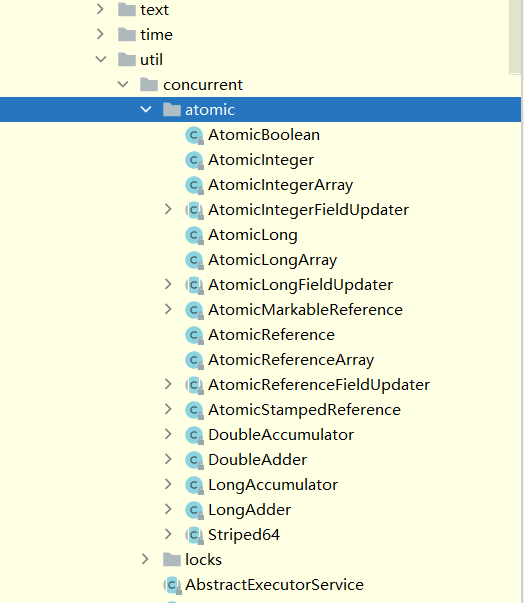
Task: Click the AtomicMarkableReference class icon
Action: (194, 310)
